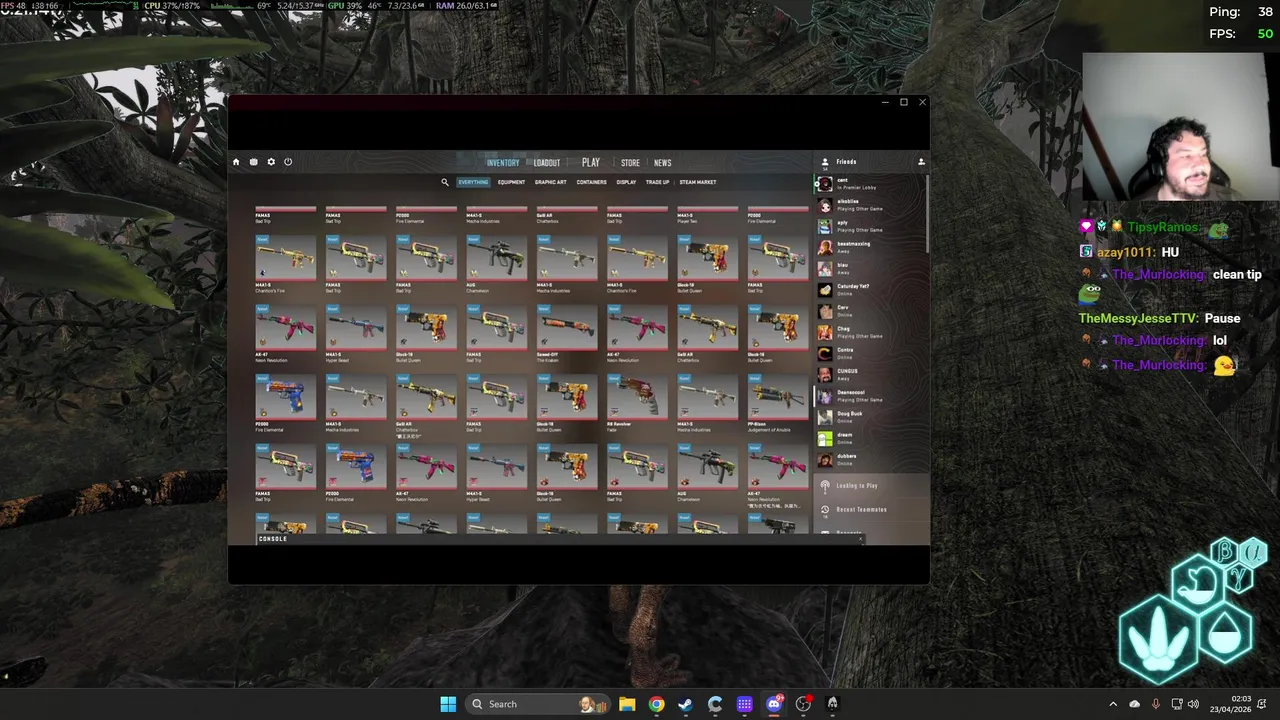Select friend aply in the friends list
This screenshot has width=1280, height=720.
868,226
